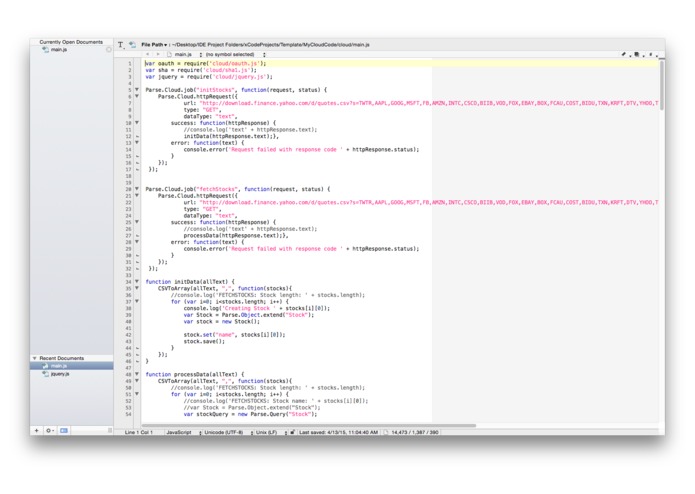Screen dimensions: 695x494
Task: Fold the for loop at line 51
Action: click(137, 394)
